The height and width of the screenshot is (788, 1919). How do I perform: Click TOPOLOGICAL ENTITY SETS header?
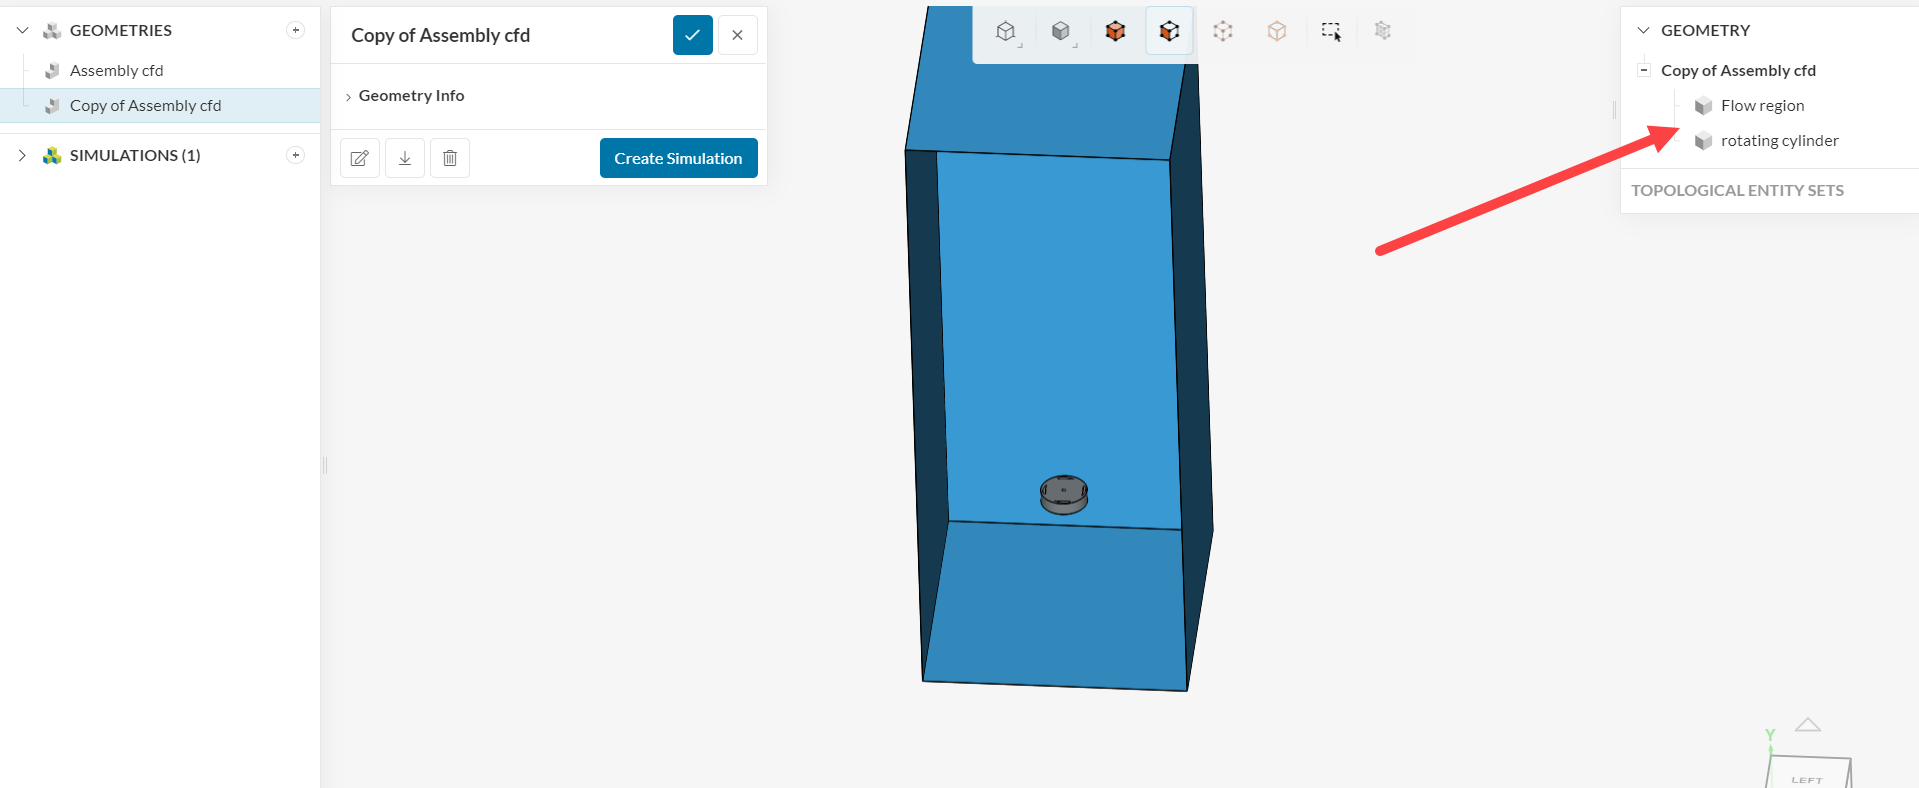coord(1737,191)
